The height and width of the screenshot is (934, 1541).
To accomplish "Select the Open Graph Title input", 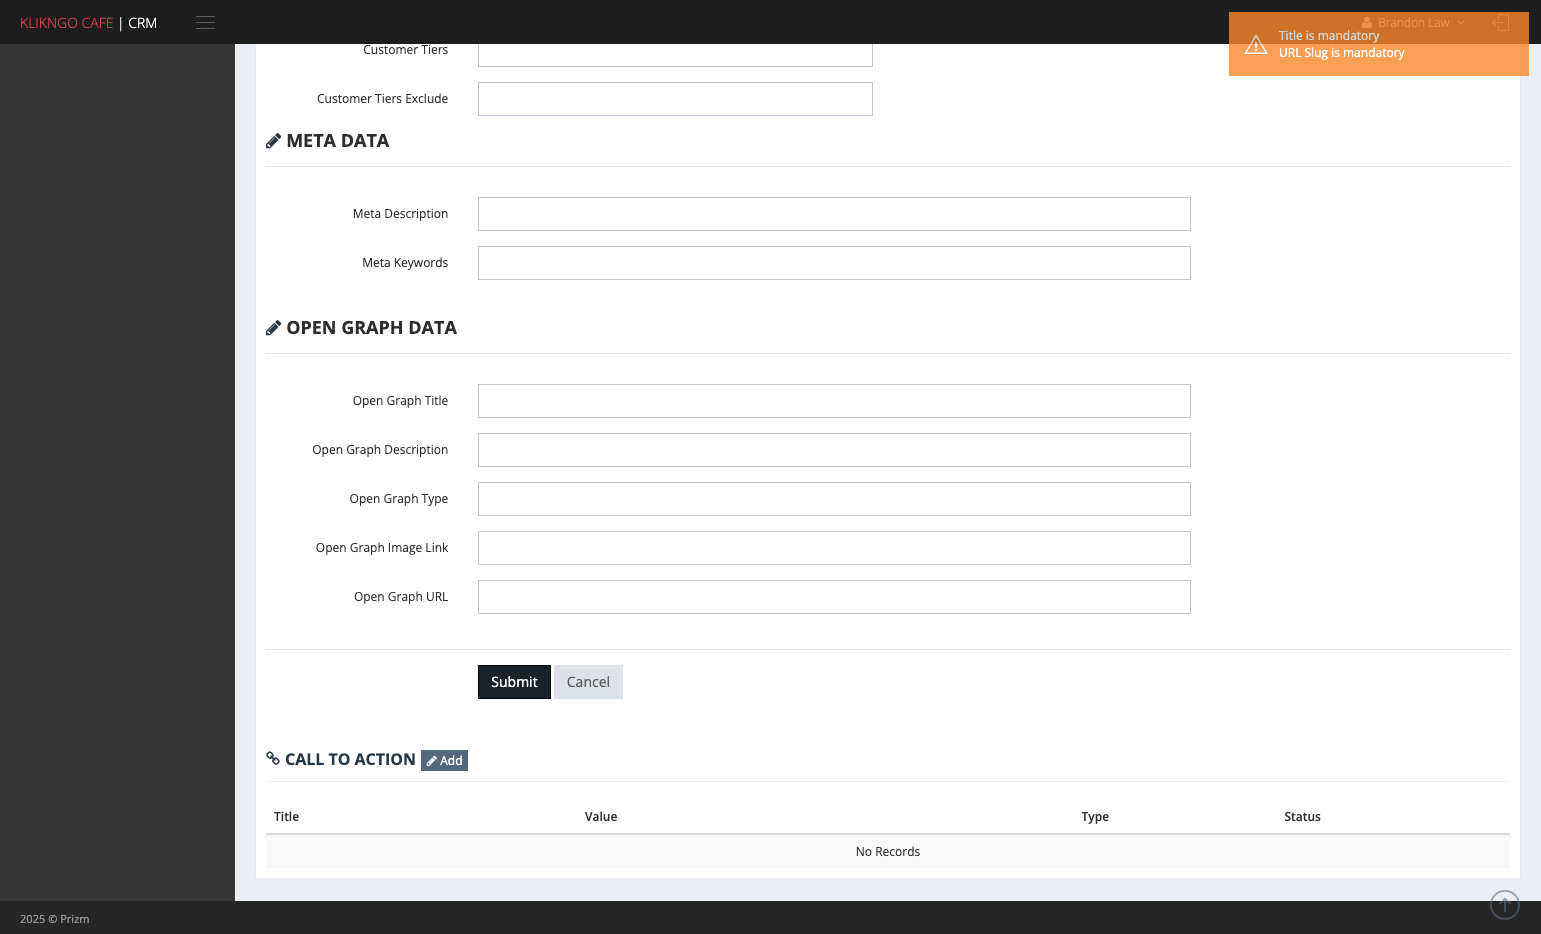I will 834,401.
